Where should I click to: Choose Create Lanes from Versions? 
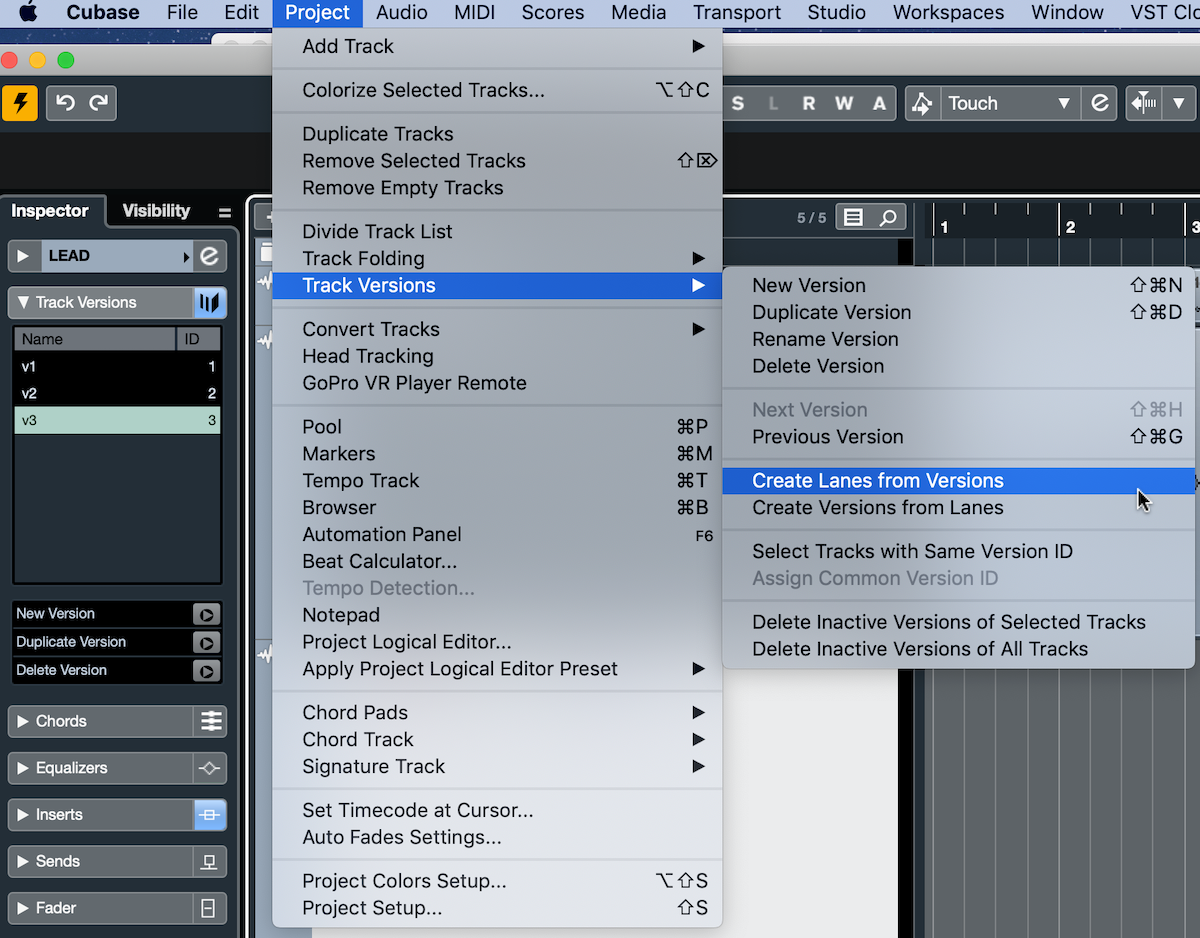pyautogui.click(x=958, y=481)
